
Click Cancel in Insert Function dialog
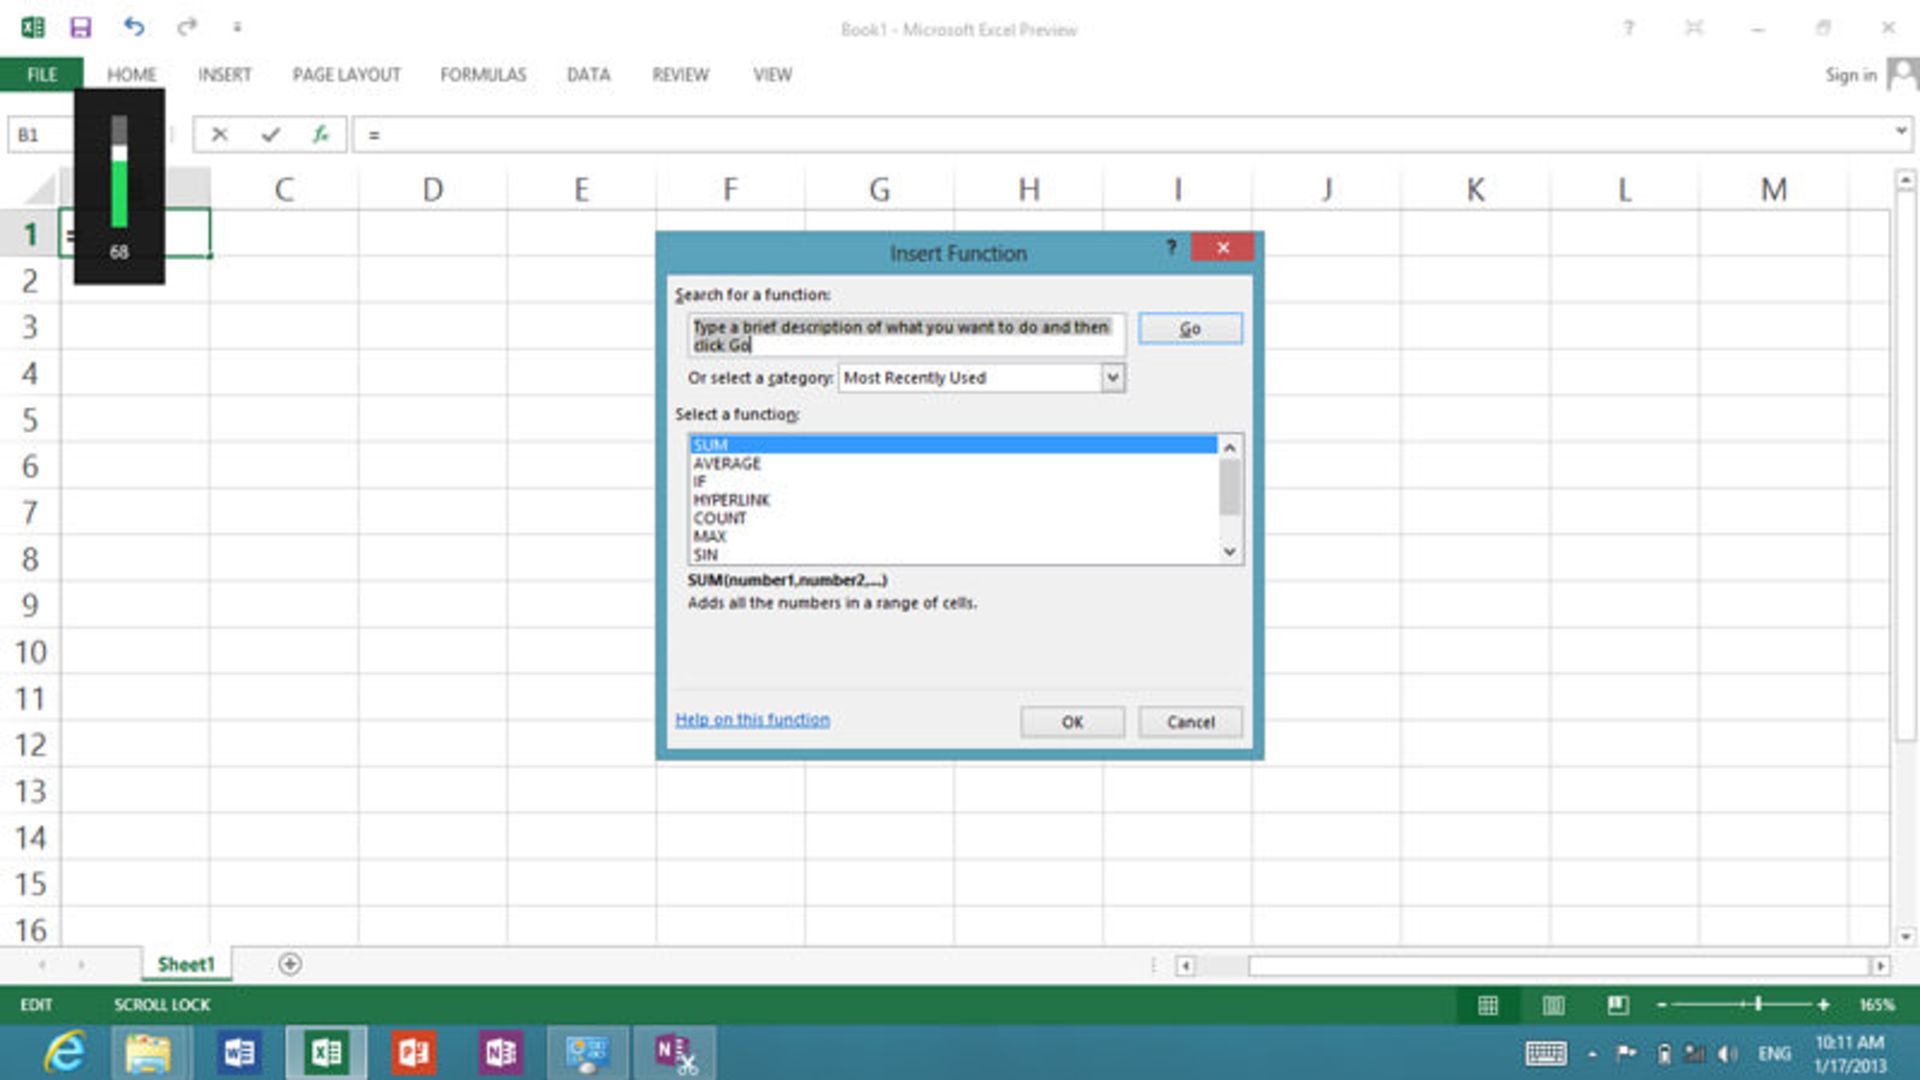click(x=1190, y=722)
